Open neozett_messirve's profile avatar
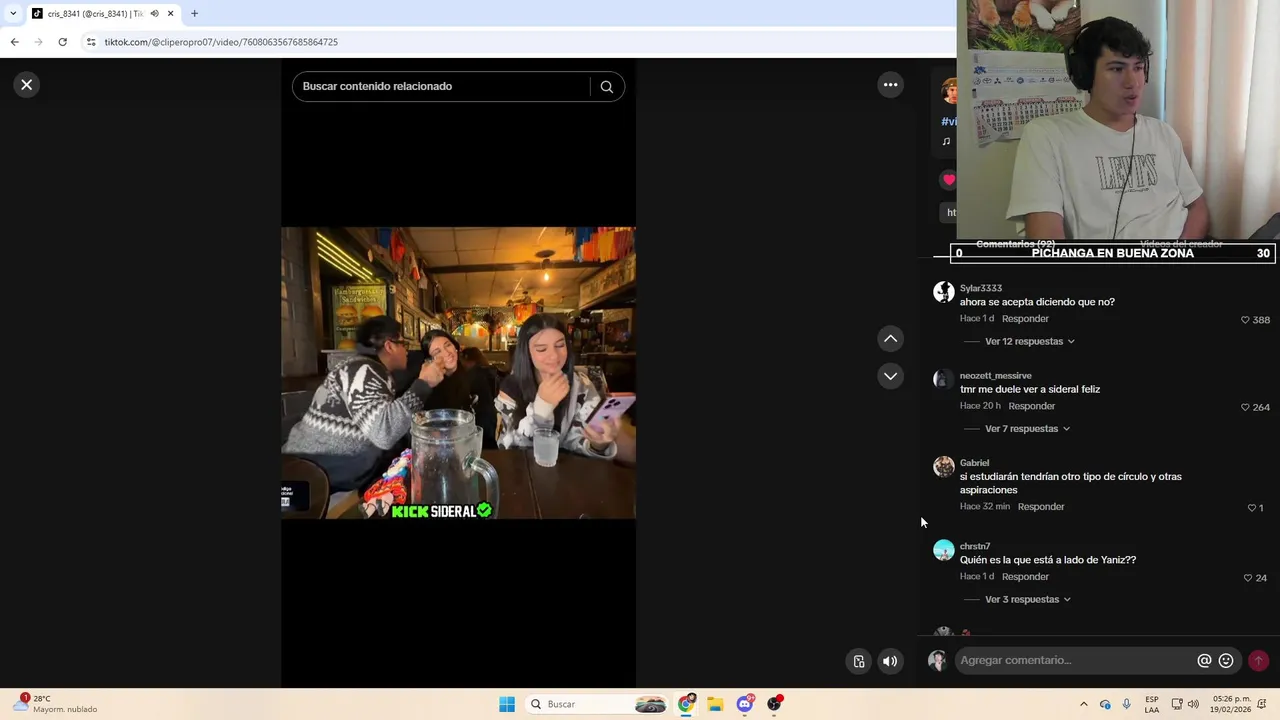The height and width of the screenshot is (720, 1280). coord(944,379)
